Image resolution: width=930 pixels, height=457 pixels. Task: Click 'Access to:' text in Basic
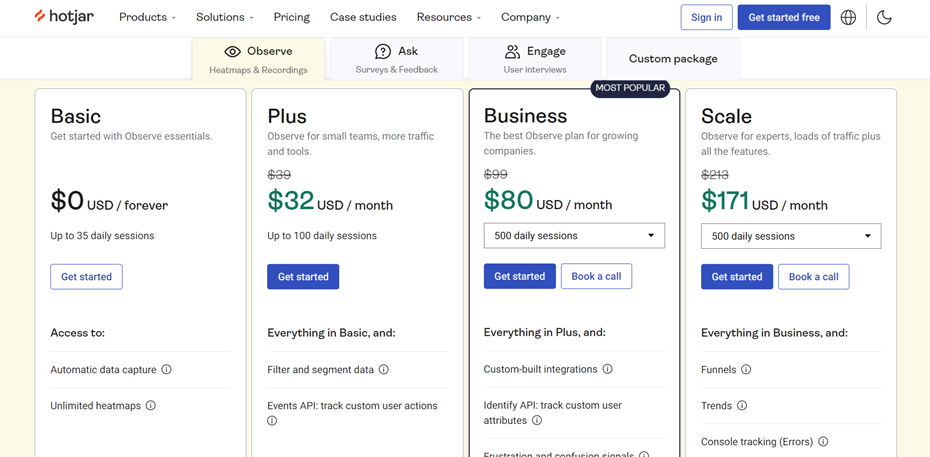point(78,333)
